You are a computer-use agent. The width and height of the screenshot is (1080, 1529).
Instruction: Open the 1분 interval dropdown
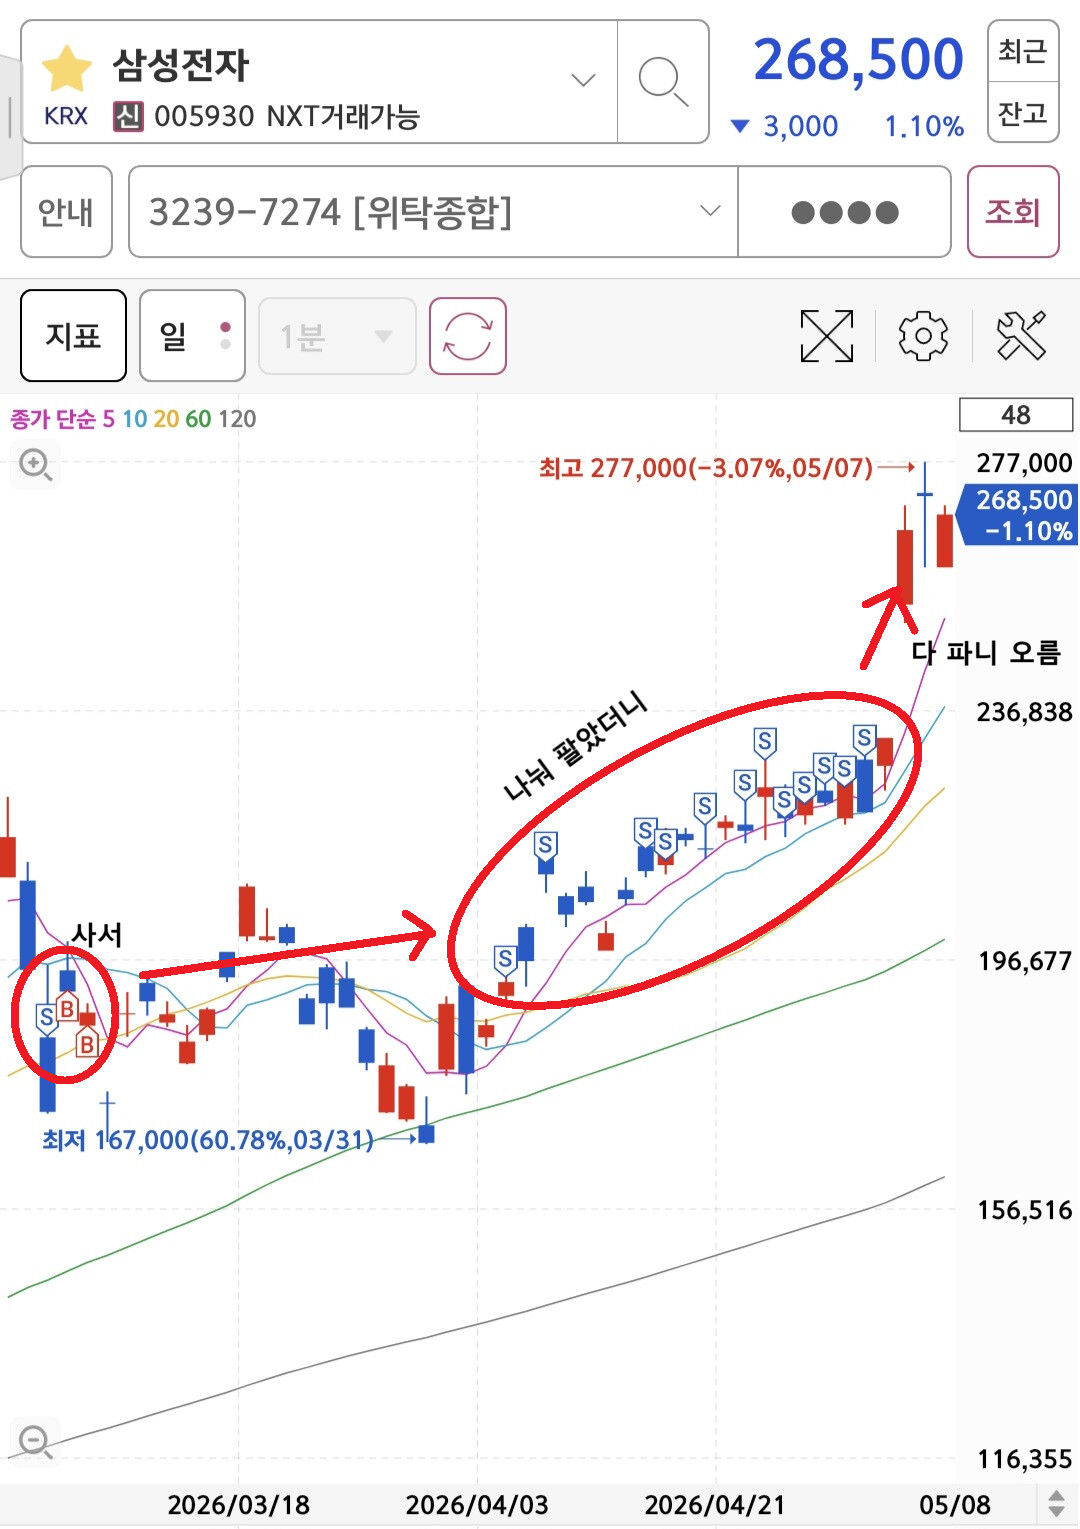pyautogui.click(x=337, y=336)
